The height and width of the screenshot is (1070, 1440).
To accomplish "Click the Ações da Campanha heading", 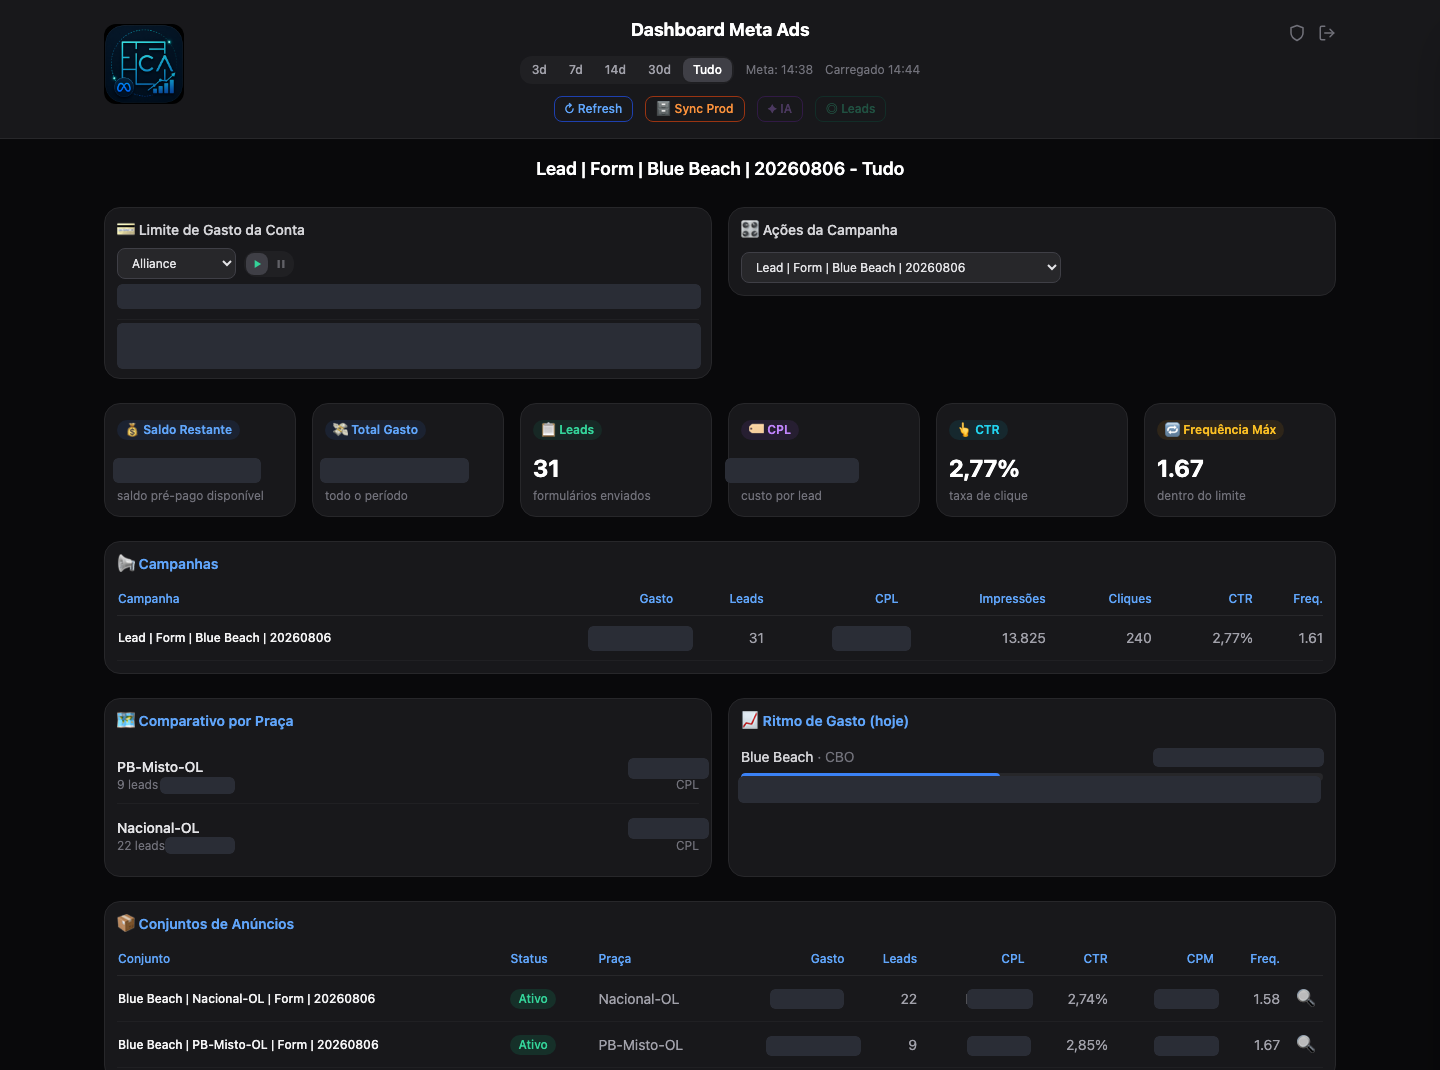I will (x=819, y=230).
